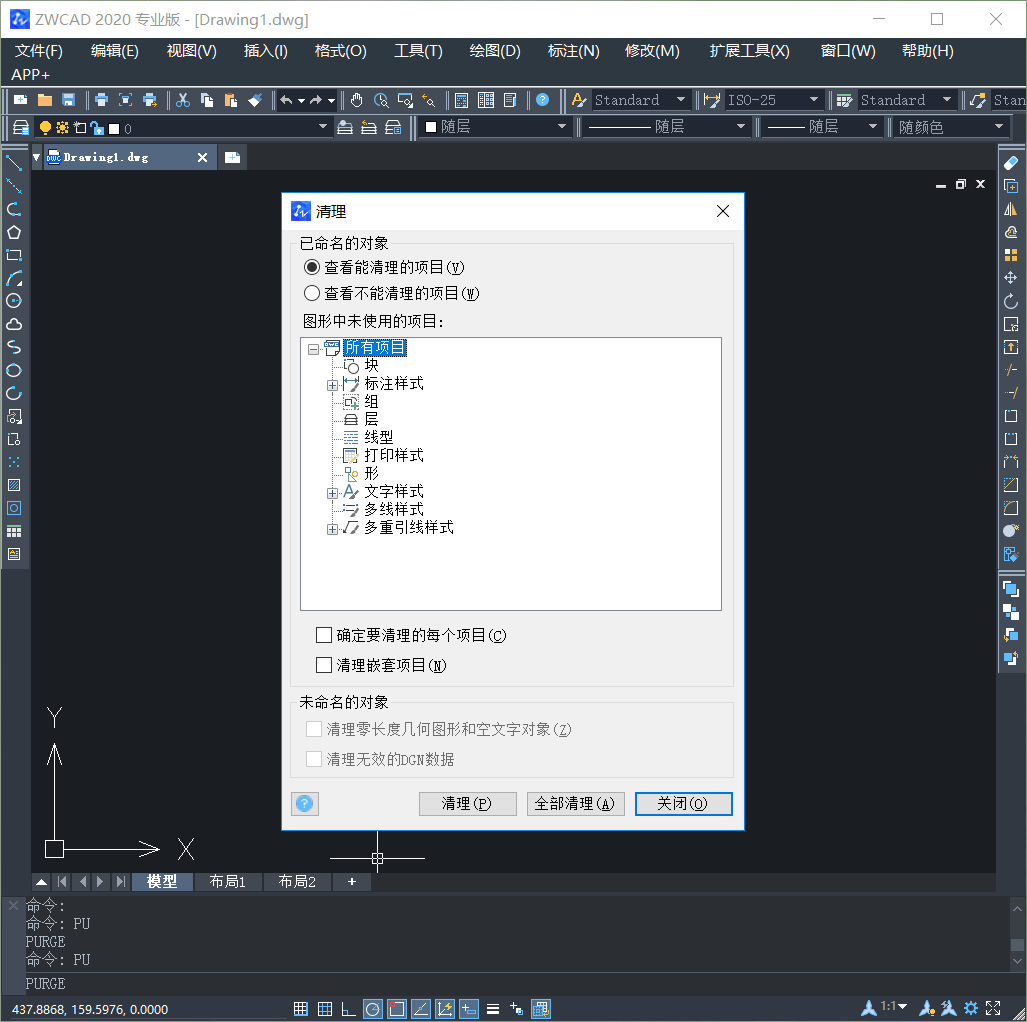Click the Cut scissors icon in toolbar

coord(183,100)
